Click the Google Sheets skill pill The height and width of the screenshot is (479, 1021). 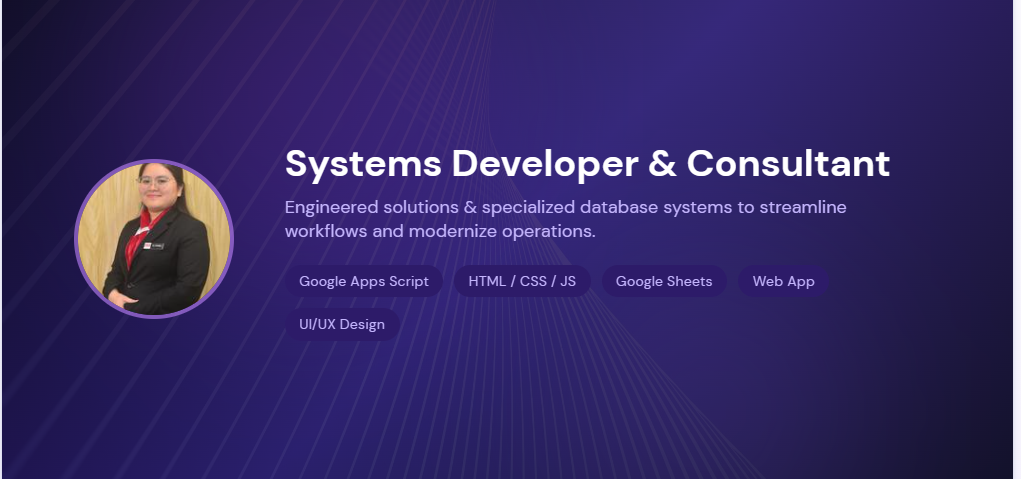point(664,281)
